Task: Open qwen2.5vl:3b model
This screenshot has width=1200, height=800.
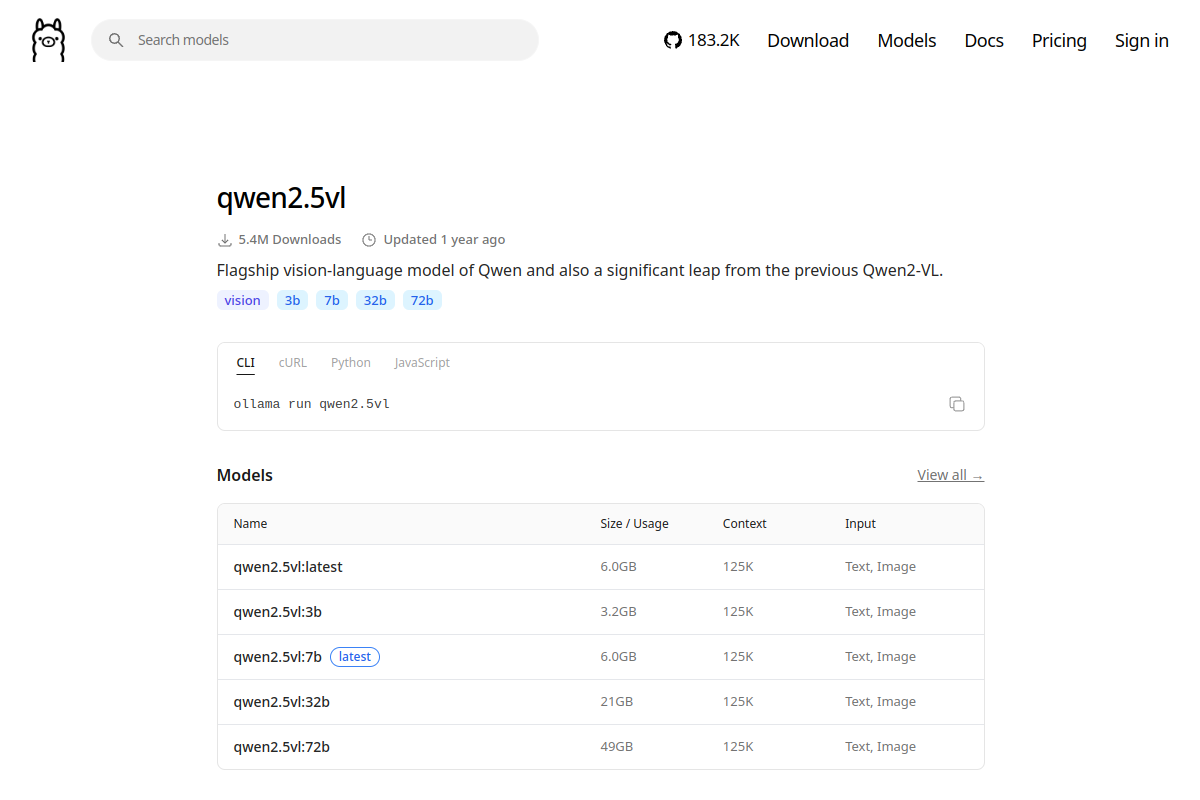Action: coord(278,612)
